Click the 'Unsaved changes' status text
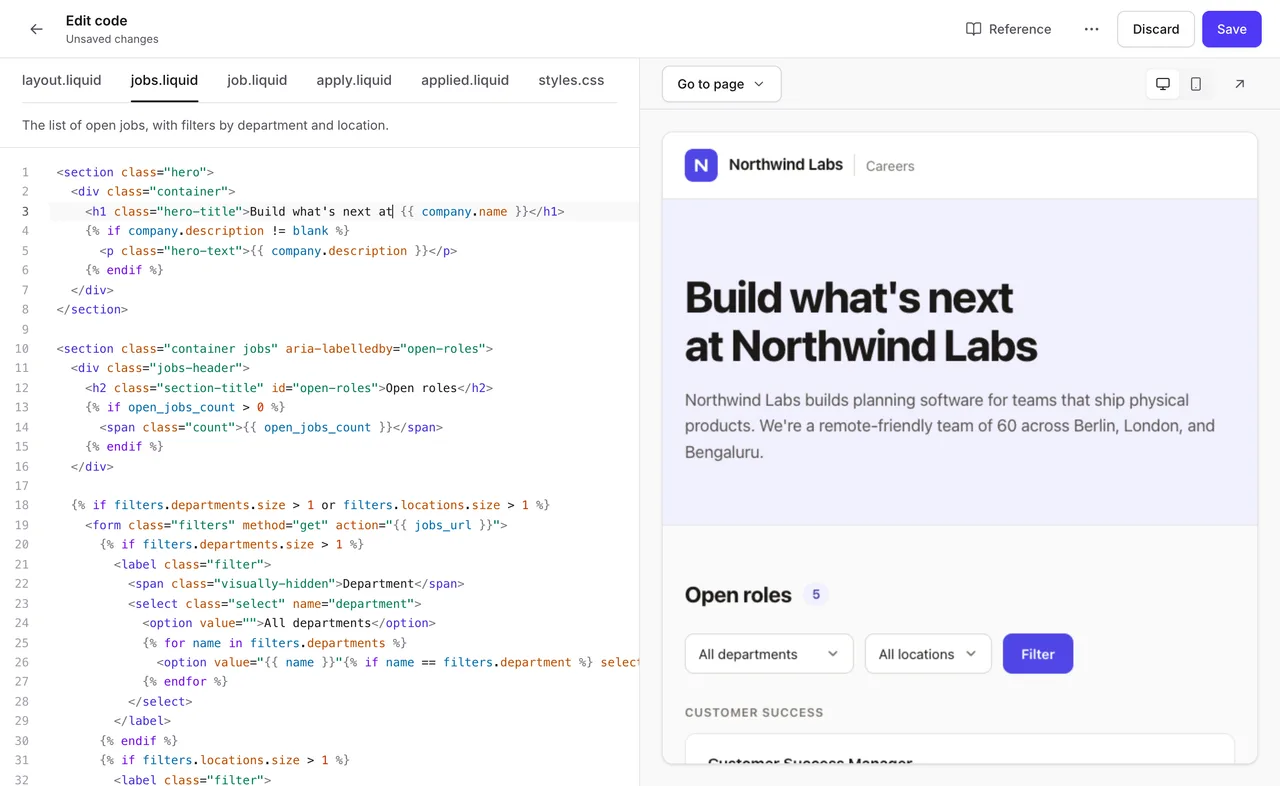 click(x=112, y=39)
